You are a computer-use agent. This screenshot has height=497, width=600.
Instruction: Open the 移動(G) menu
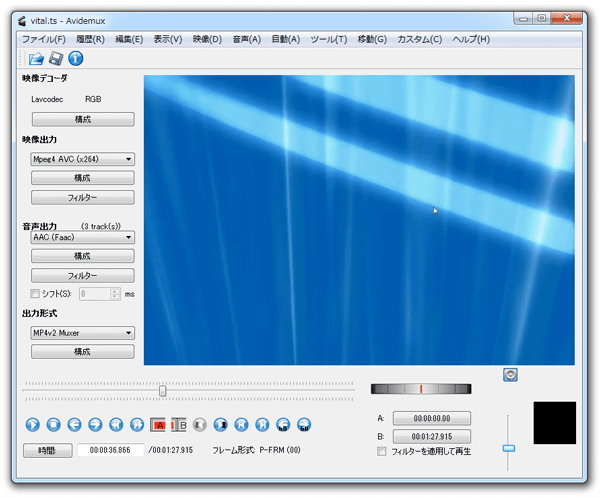372,39
